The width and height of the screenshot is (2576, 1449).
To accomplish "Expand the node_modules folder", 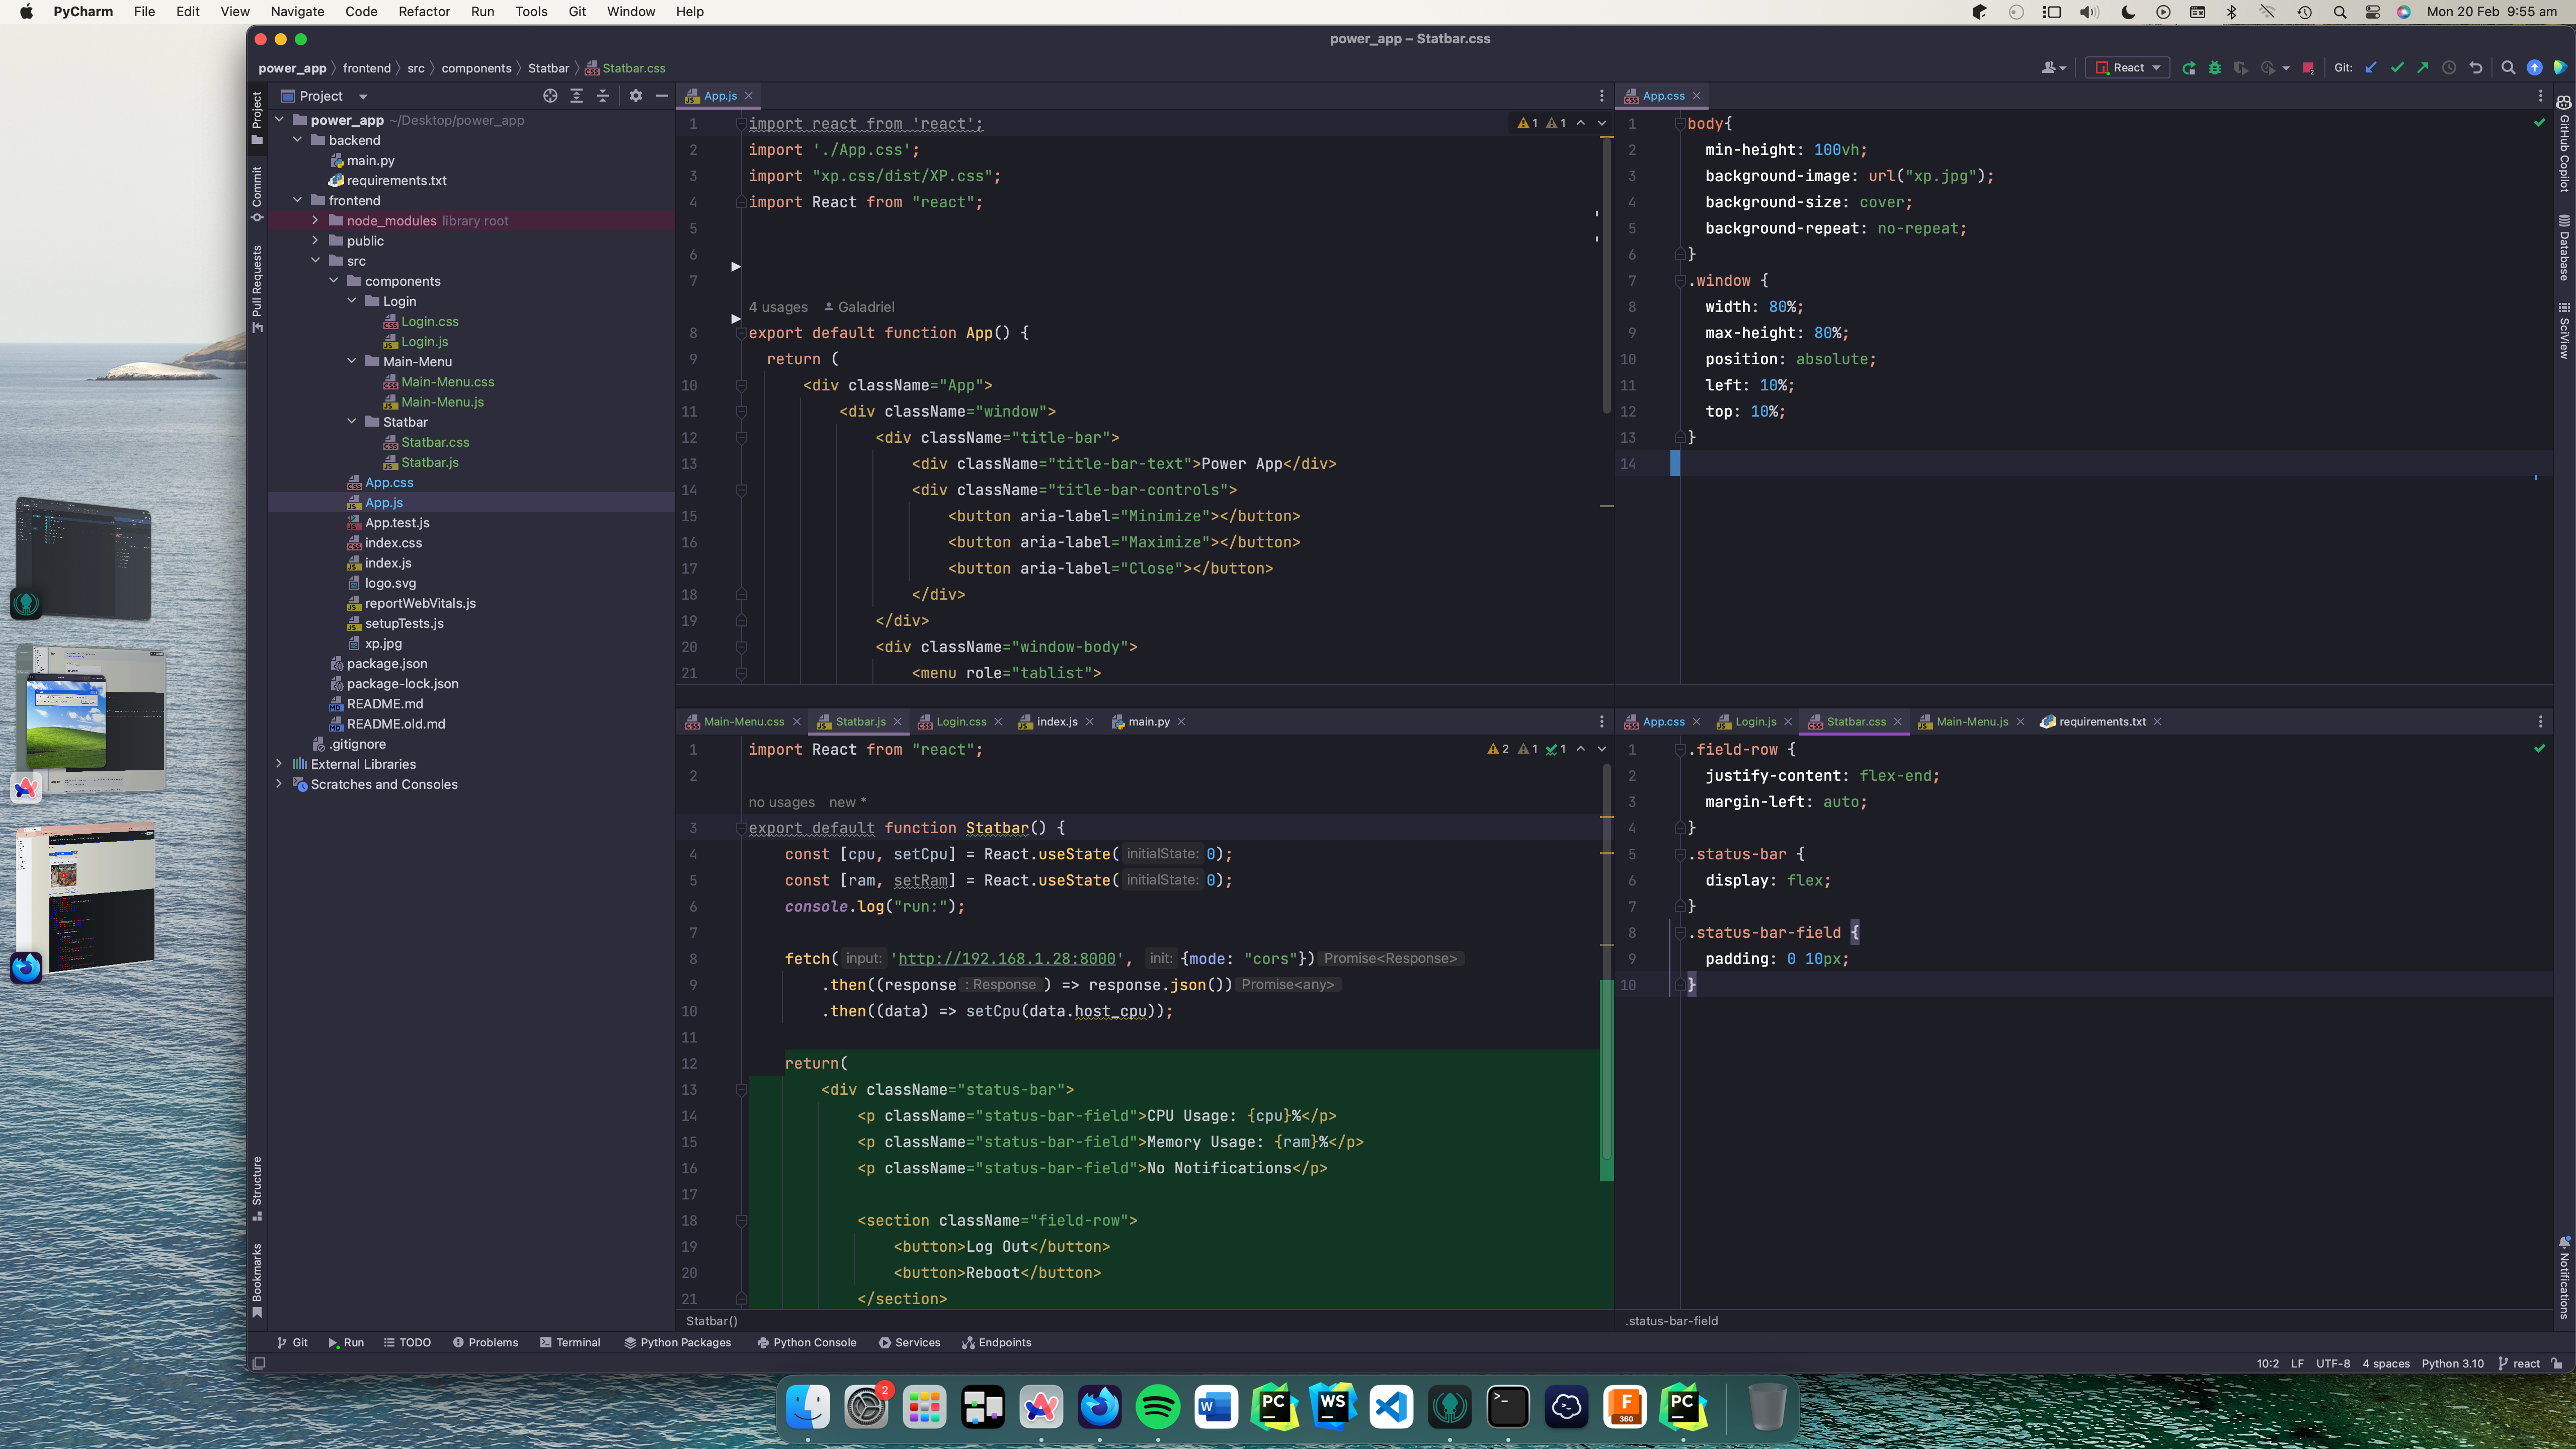I will 315,220.
